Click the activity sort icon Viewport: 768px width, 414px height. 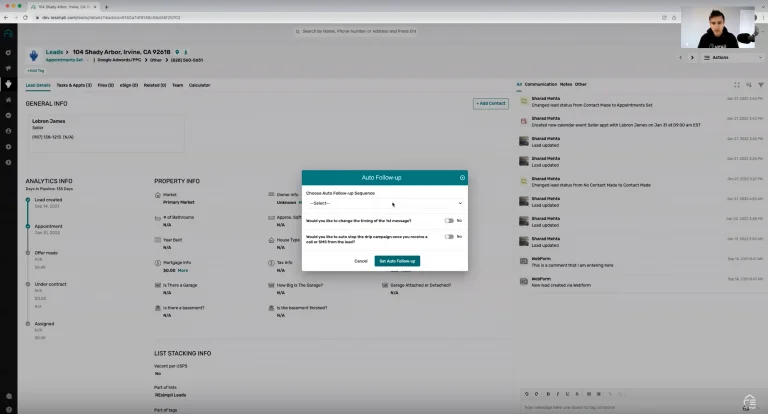point(749,85)
